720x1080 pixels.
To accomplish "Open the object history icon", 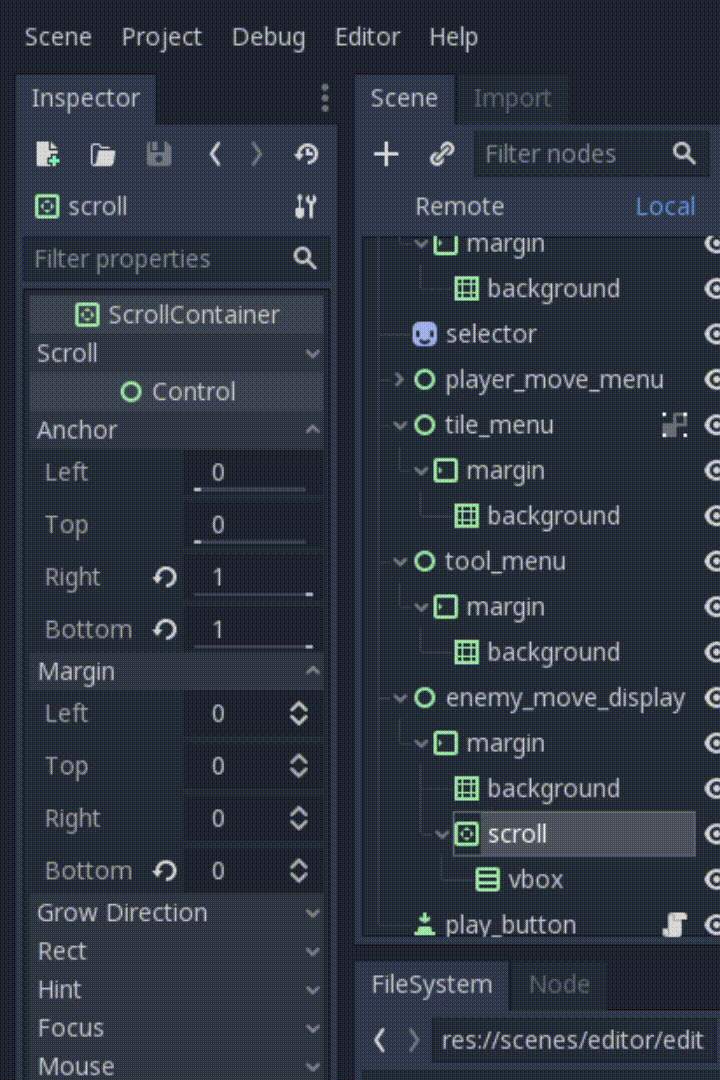I will click(306, 154).
